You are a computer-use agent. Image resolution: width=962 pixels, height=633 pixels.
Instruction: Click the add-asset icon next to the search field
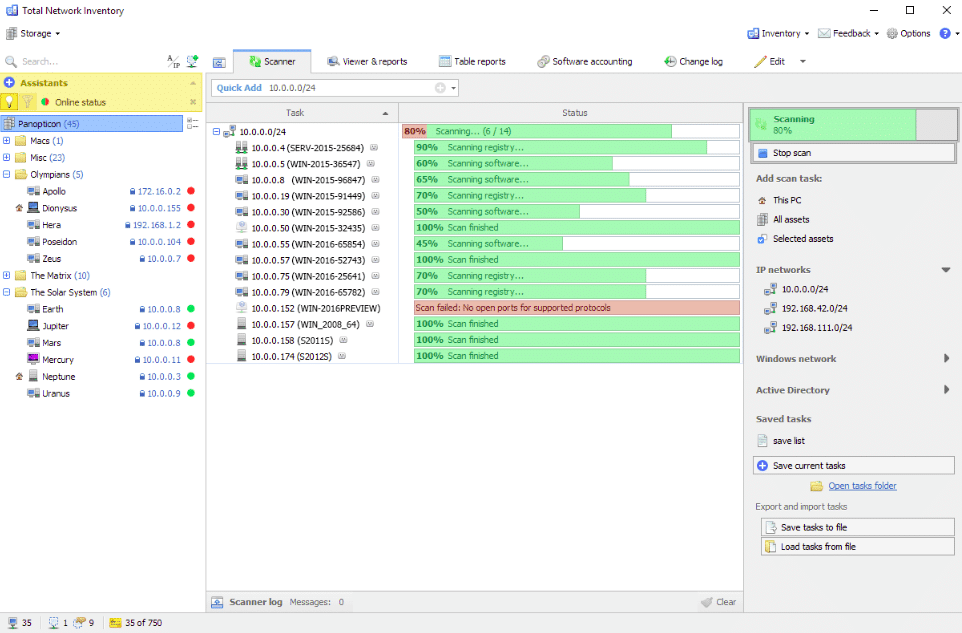pyautogui.click(x=193, y=61)
